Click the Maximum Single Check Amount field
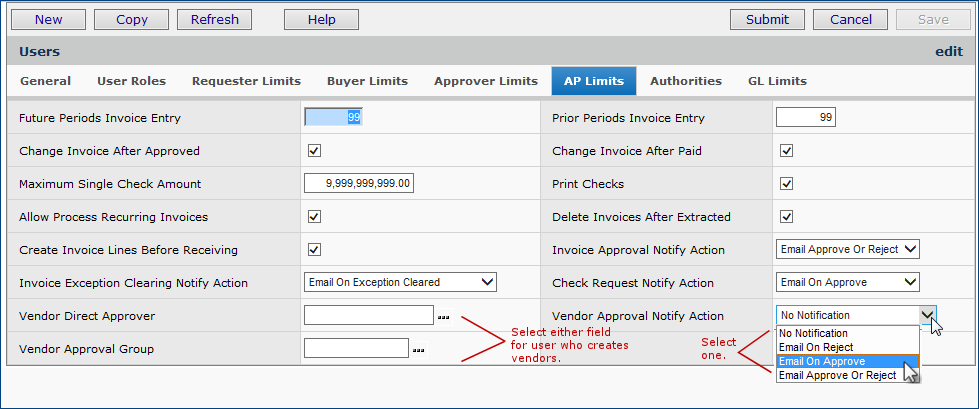Screen dimensions: 979x409 point(360,184)
